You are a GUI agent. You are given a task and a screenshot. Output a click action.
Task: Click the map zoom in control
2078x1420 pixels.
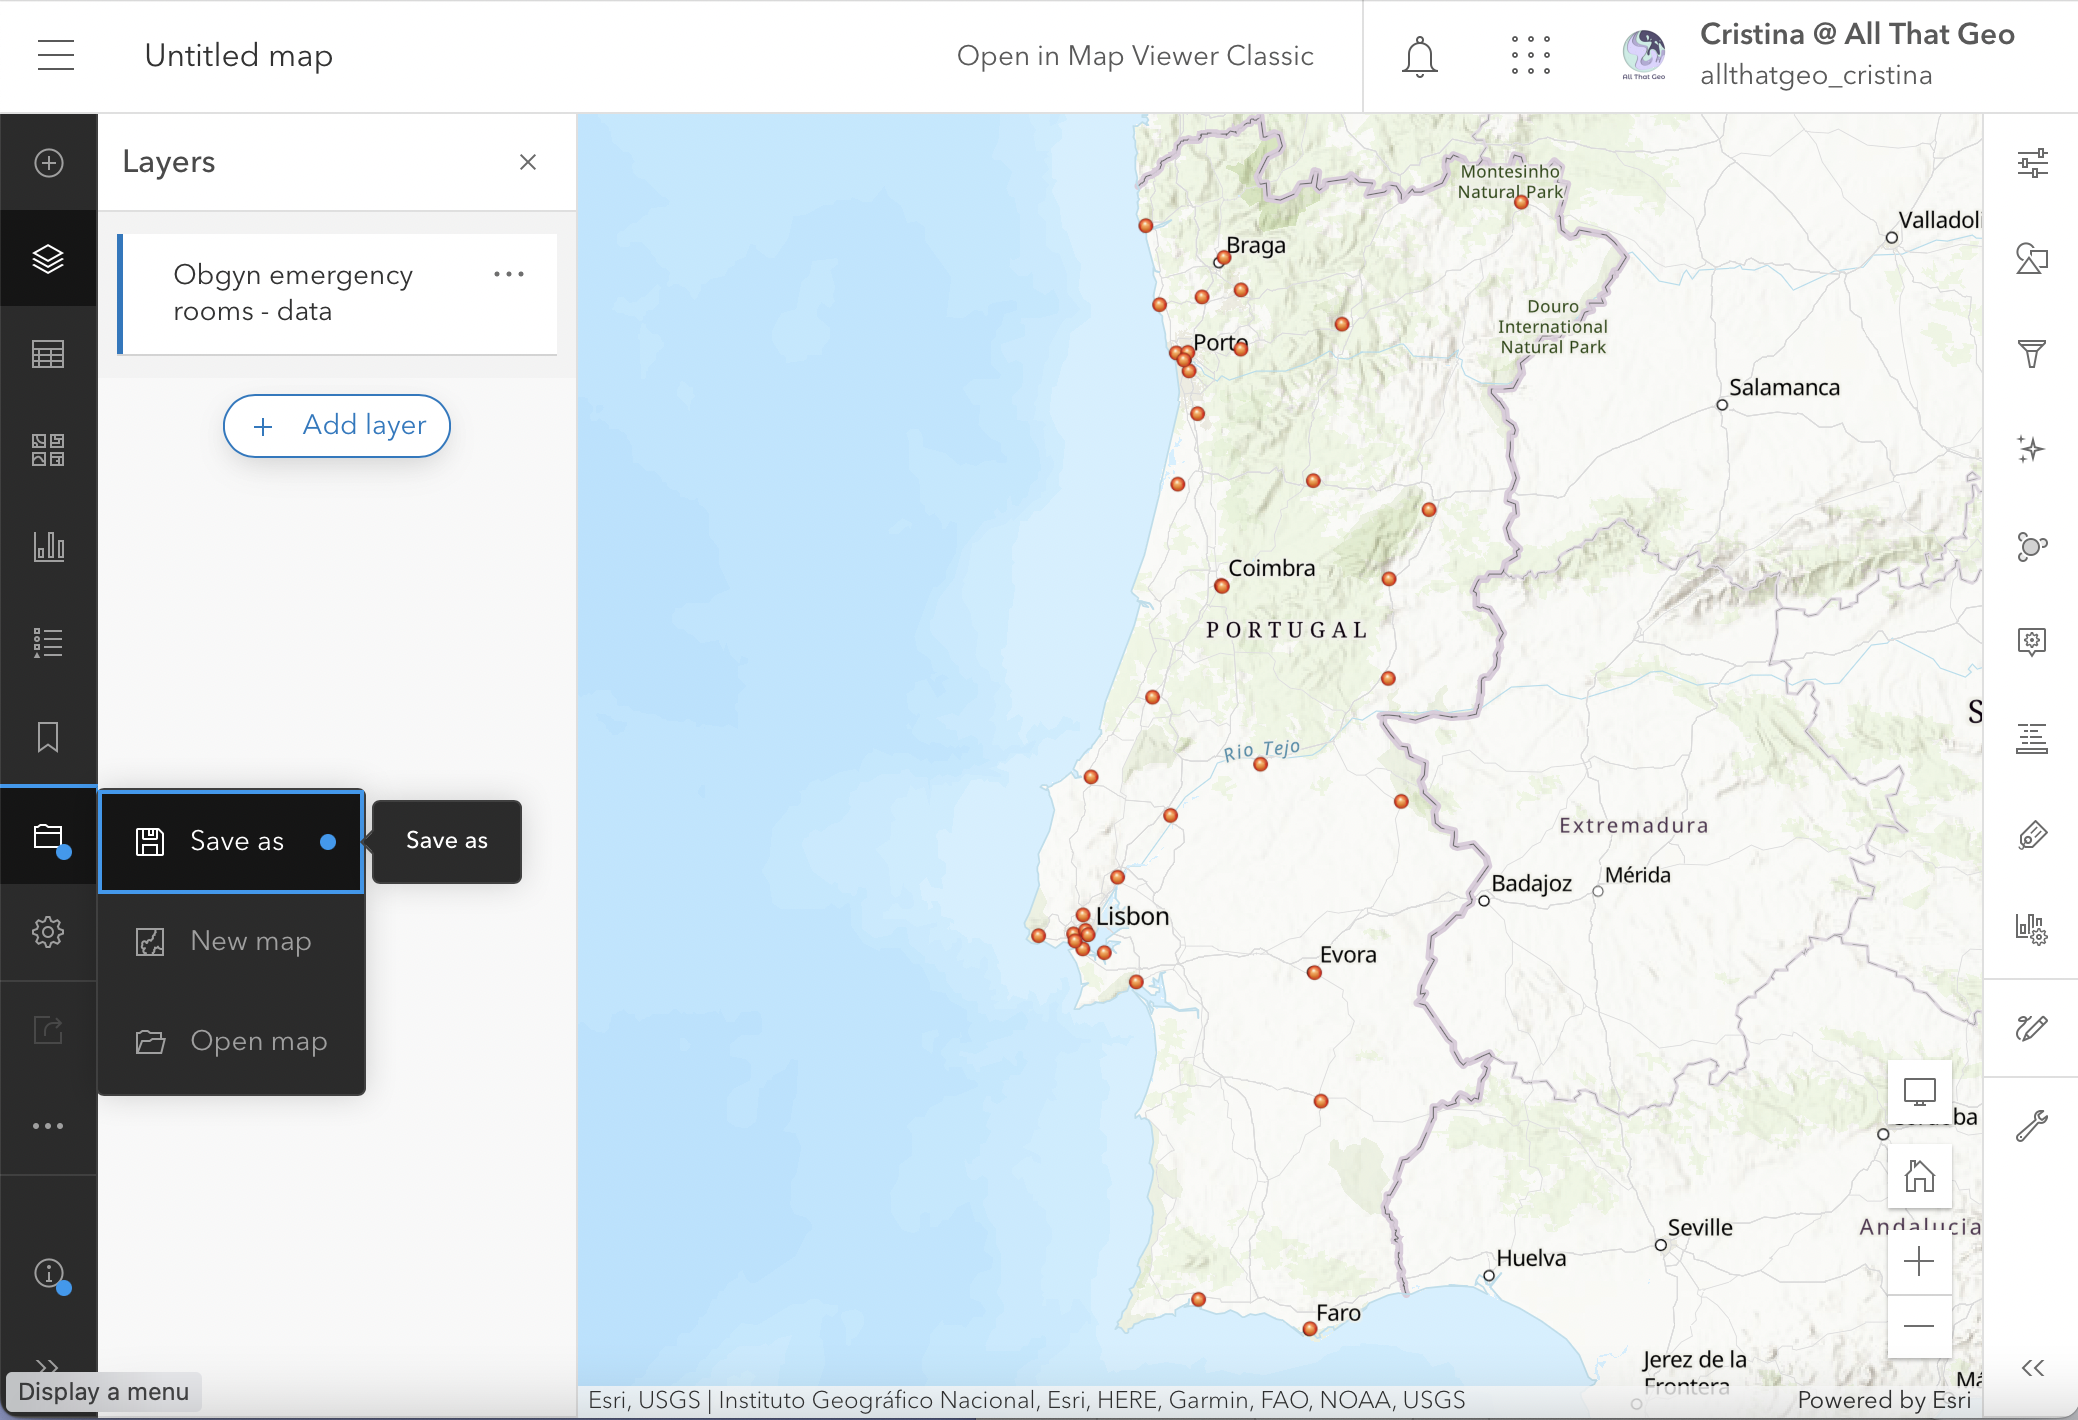click(x=1919, y=1262)
